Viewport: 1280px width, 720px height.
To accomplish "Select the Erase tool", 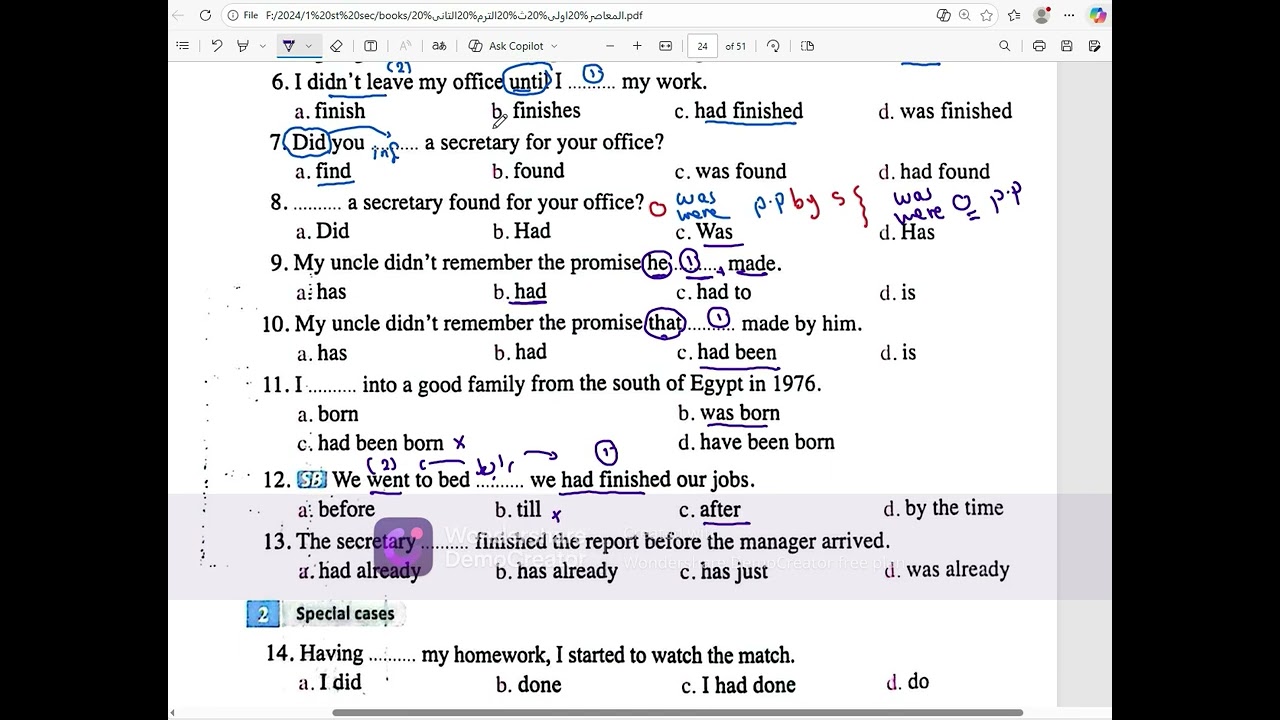I will click(x=336, y=46).
